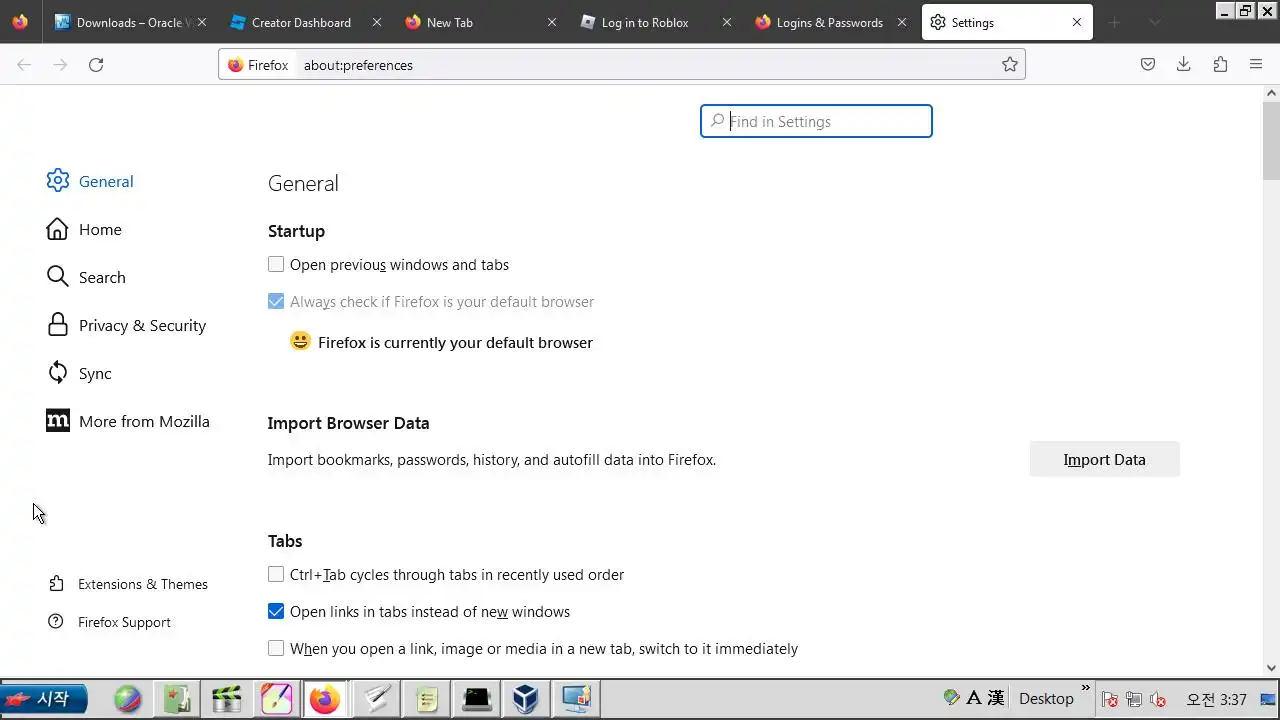This screenshot has width=1280, height=720.
Task: Open the Firefox application menu
Action: coord(1256,65)
